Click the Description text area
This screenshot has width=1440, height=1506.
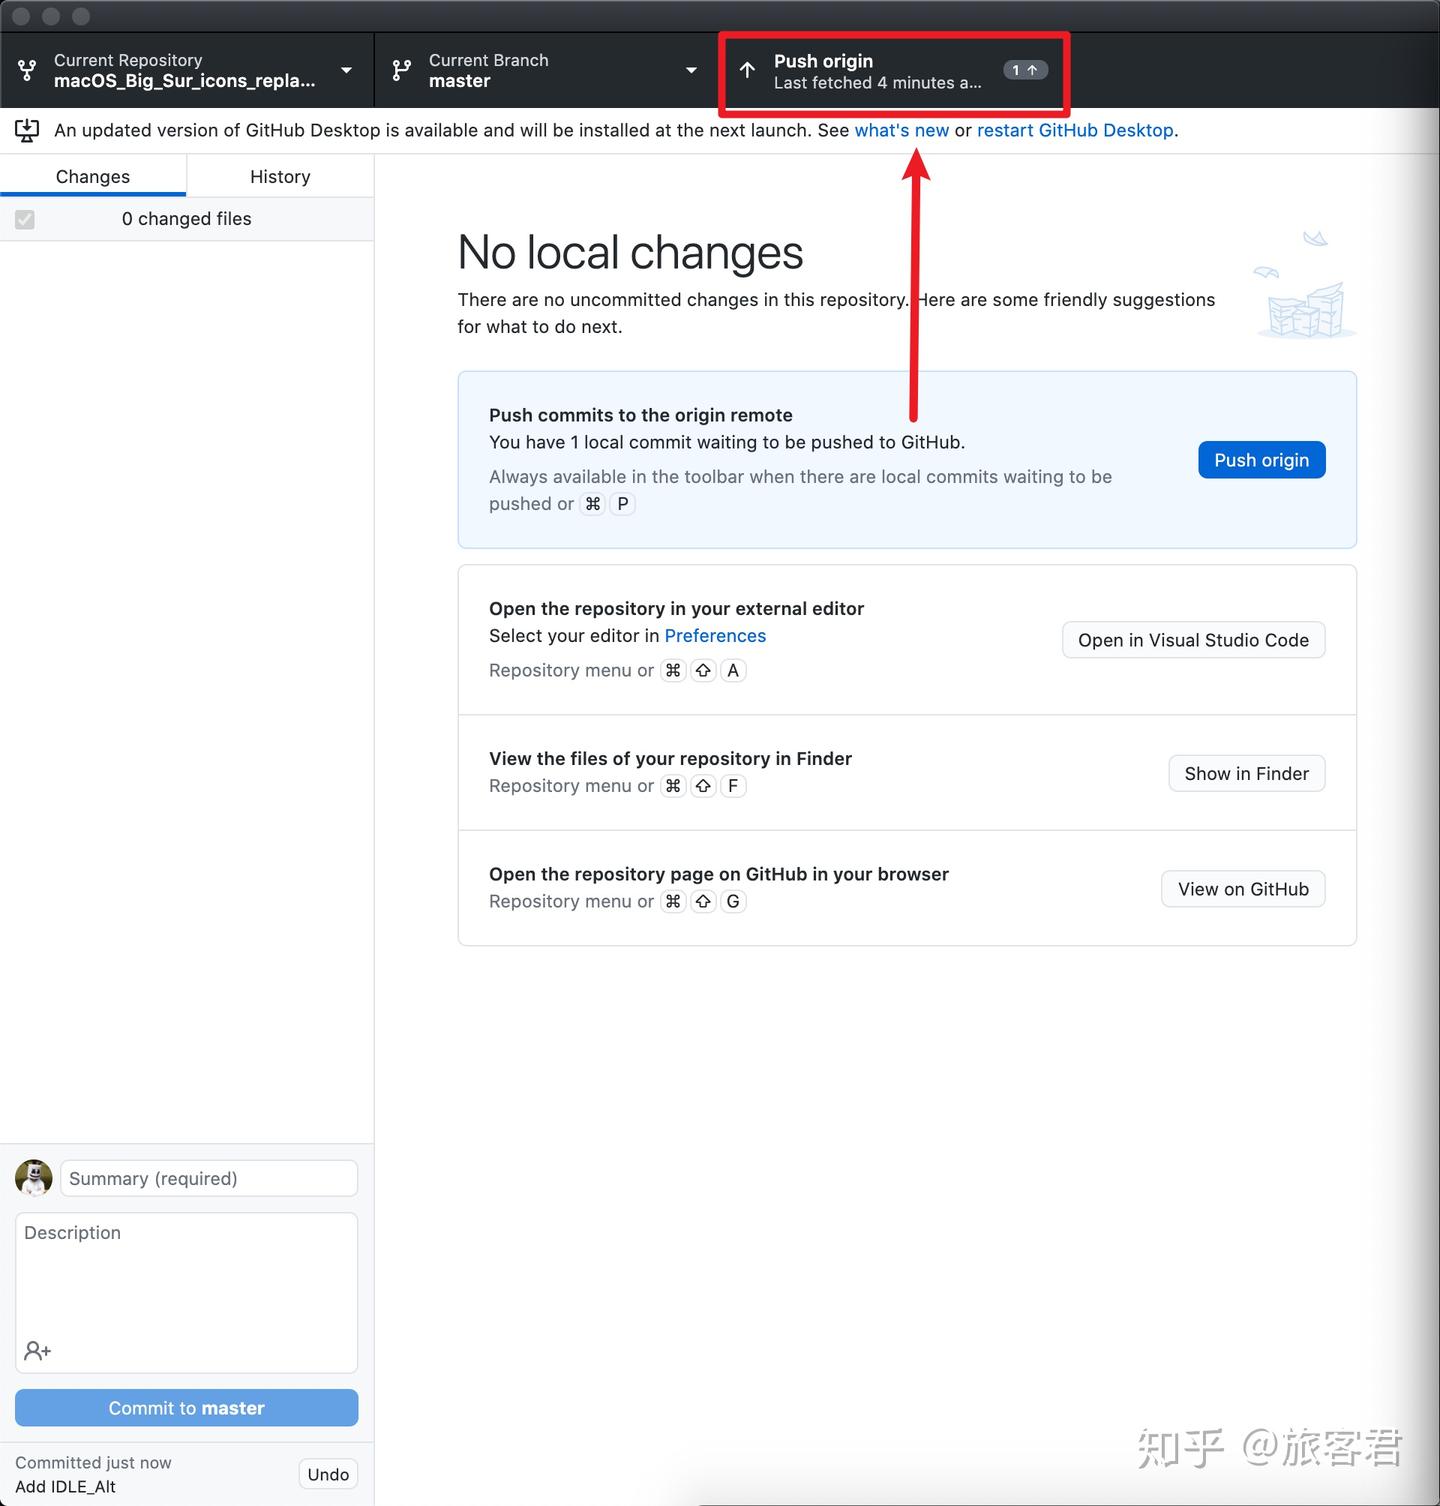(x=187, y=1292)
